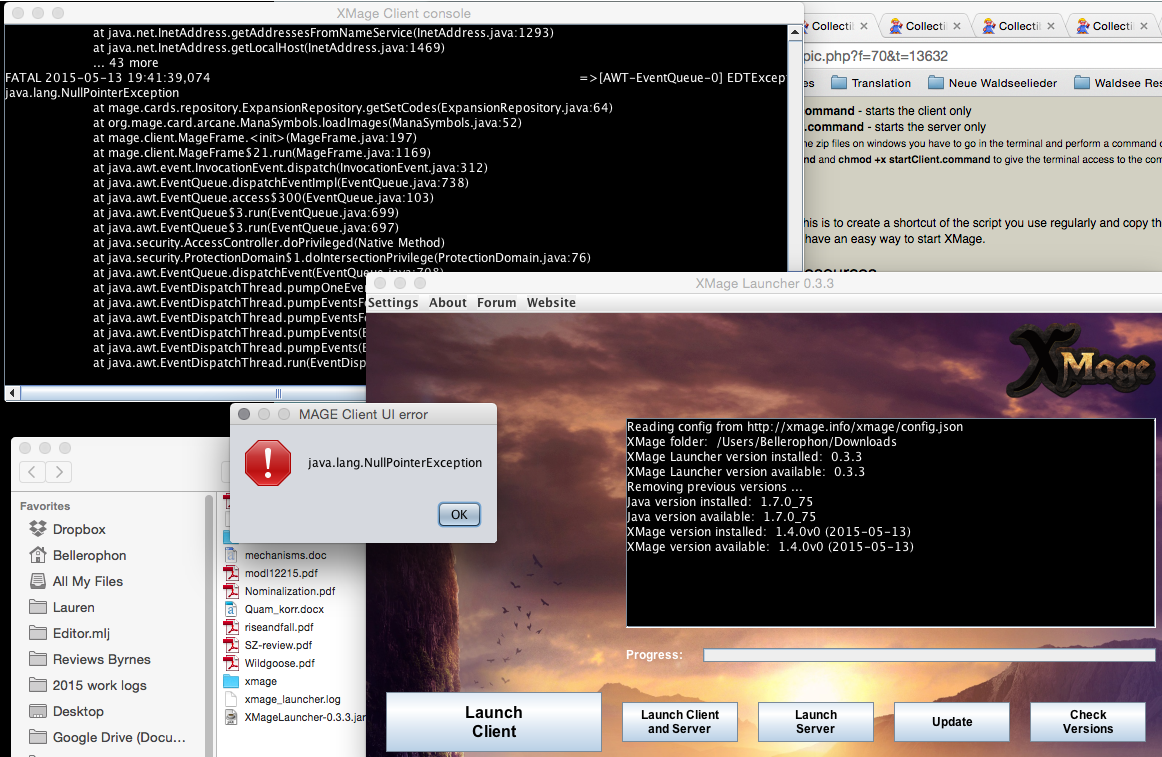
Task: Select Dropbox in Finder Favorites
Action: point(67,529)
